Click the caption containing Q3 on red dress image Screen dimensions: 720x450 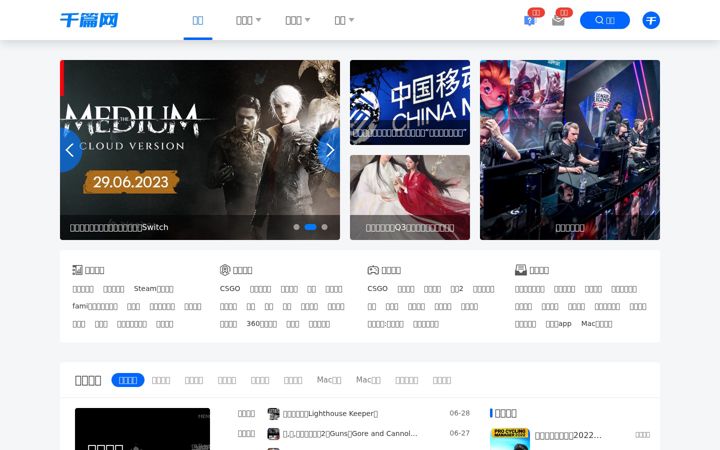pyautogui.click(x=410, y=228)
